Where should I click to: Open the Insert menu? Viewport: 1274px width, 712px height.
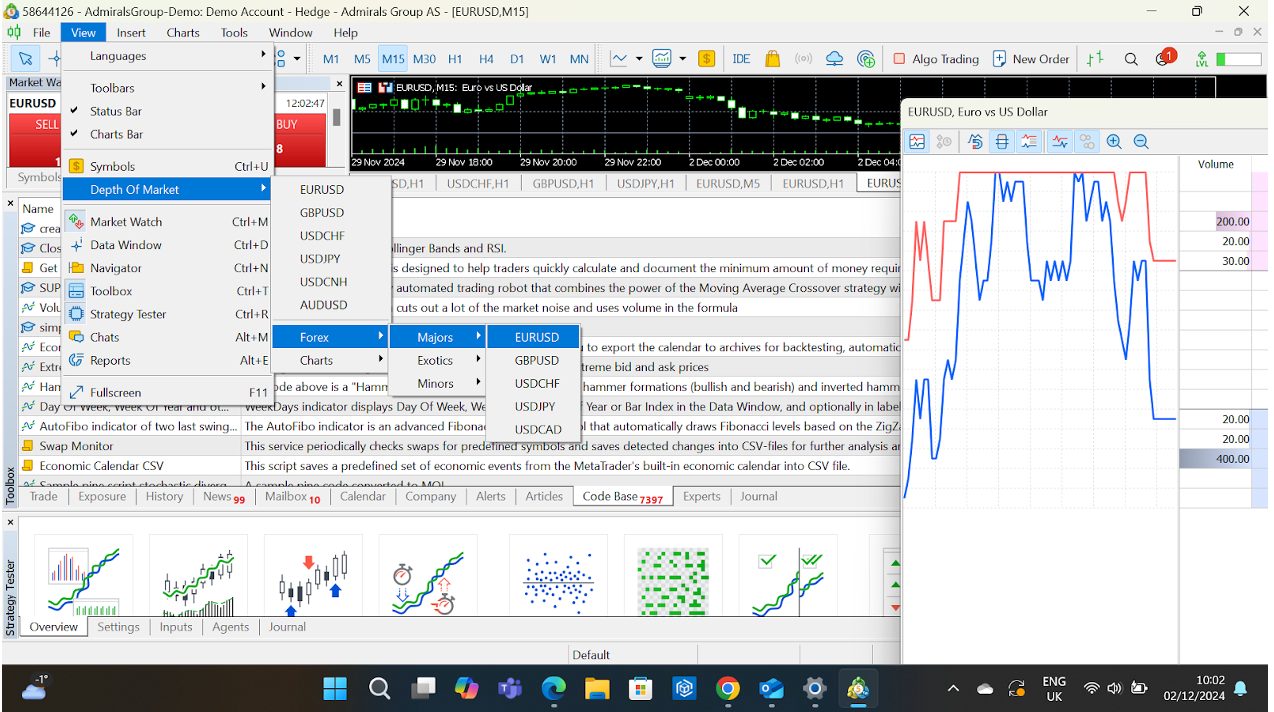pos(131,32)
